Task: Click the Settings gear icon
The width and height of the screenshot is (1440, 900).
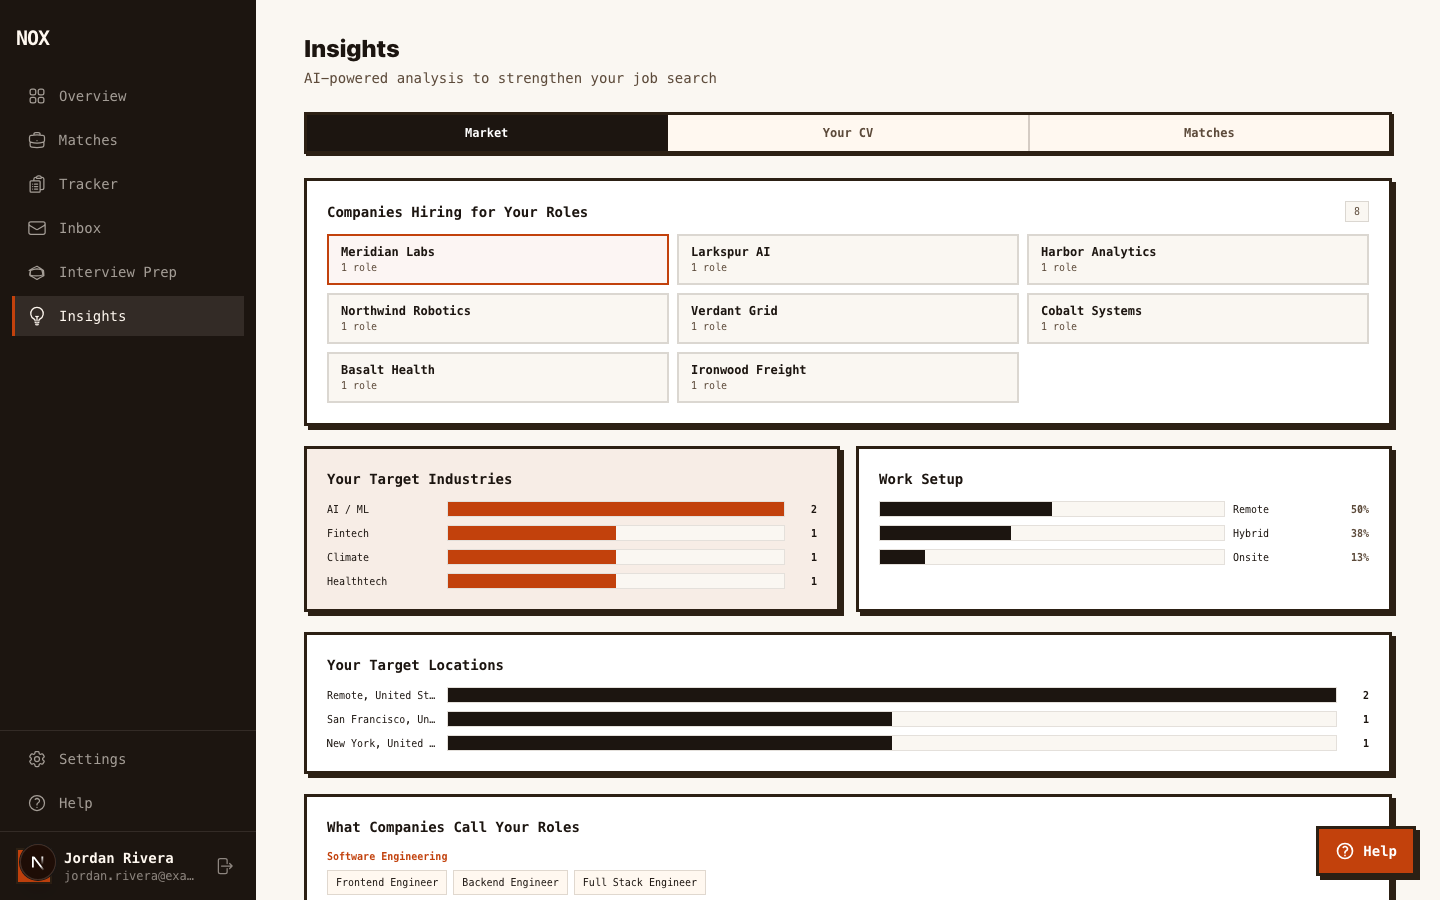Action: (x=37, y=759)
